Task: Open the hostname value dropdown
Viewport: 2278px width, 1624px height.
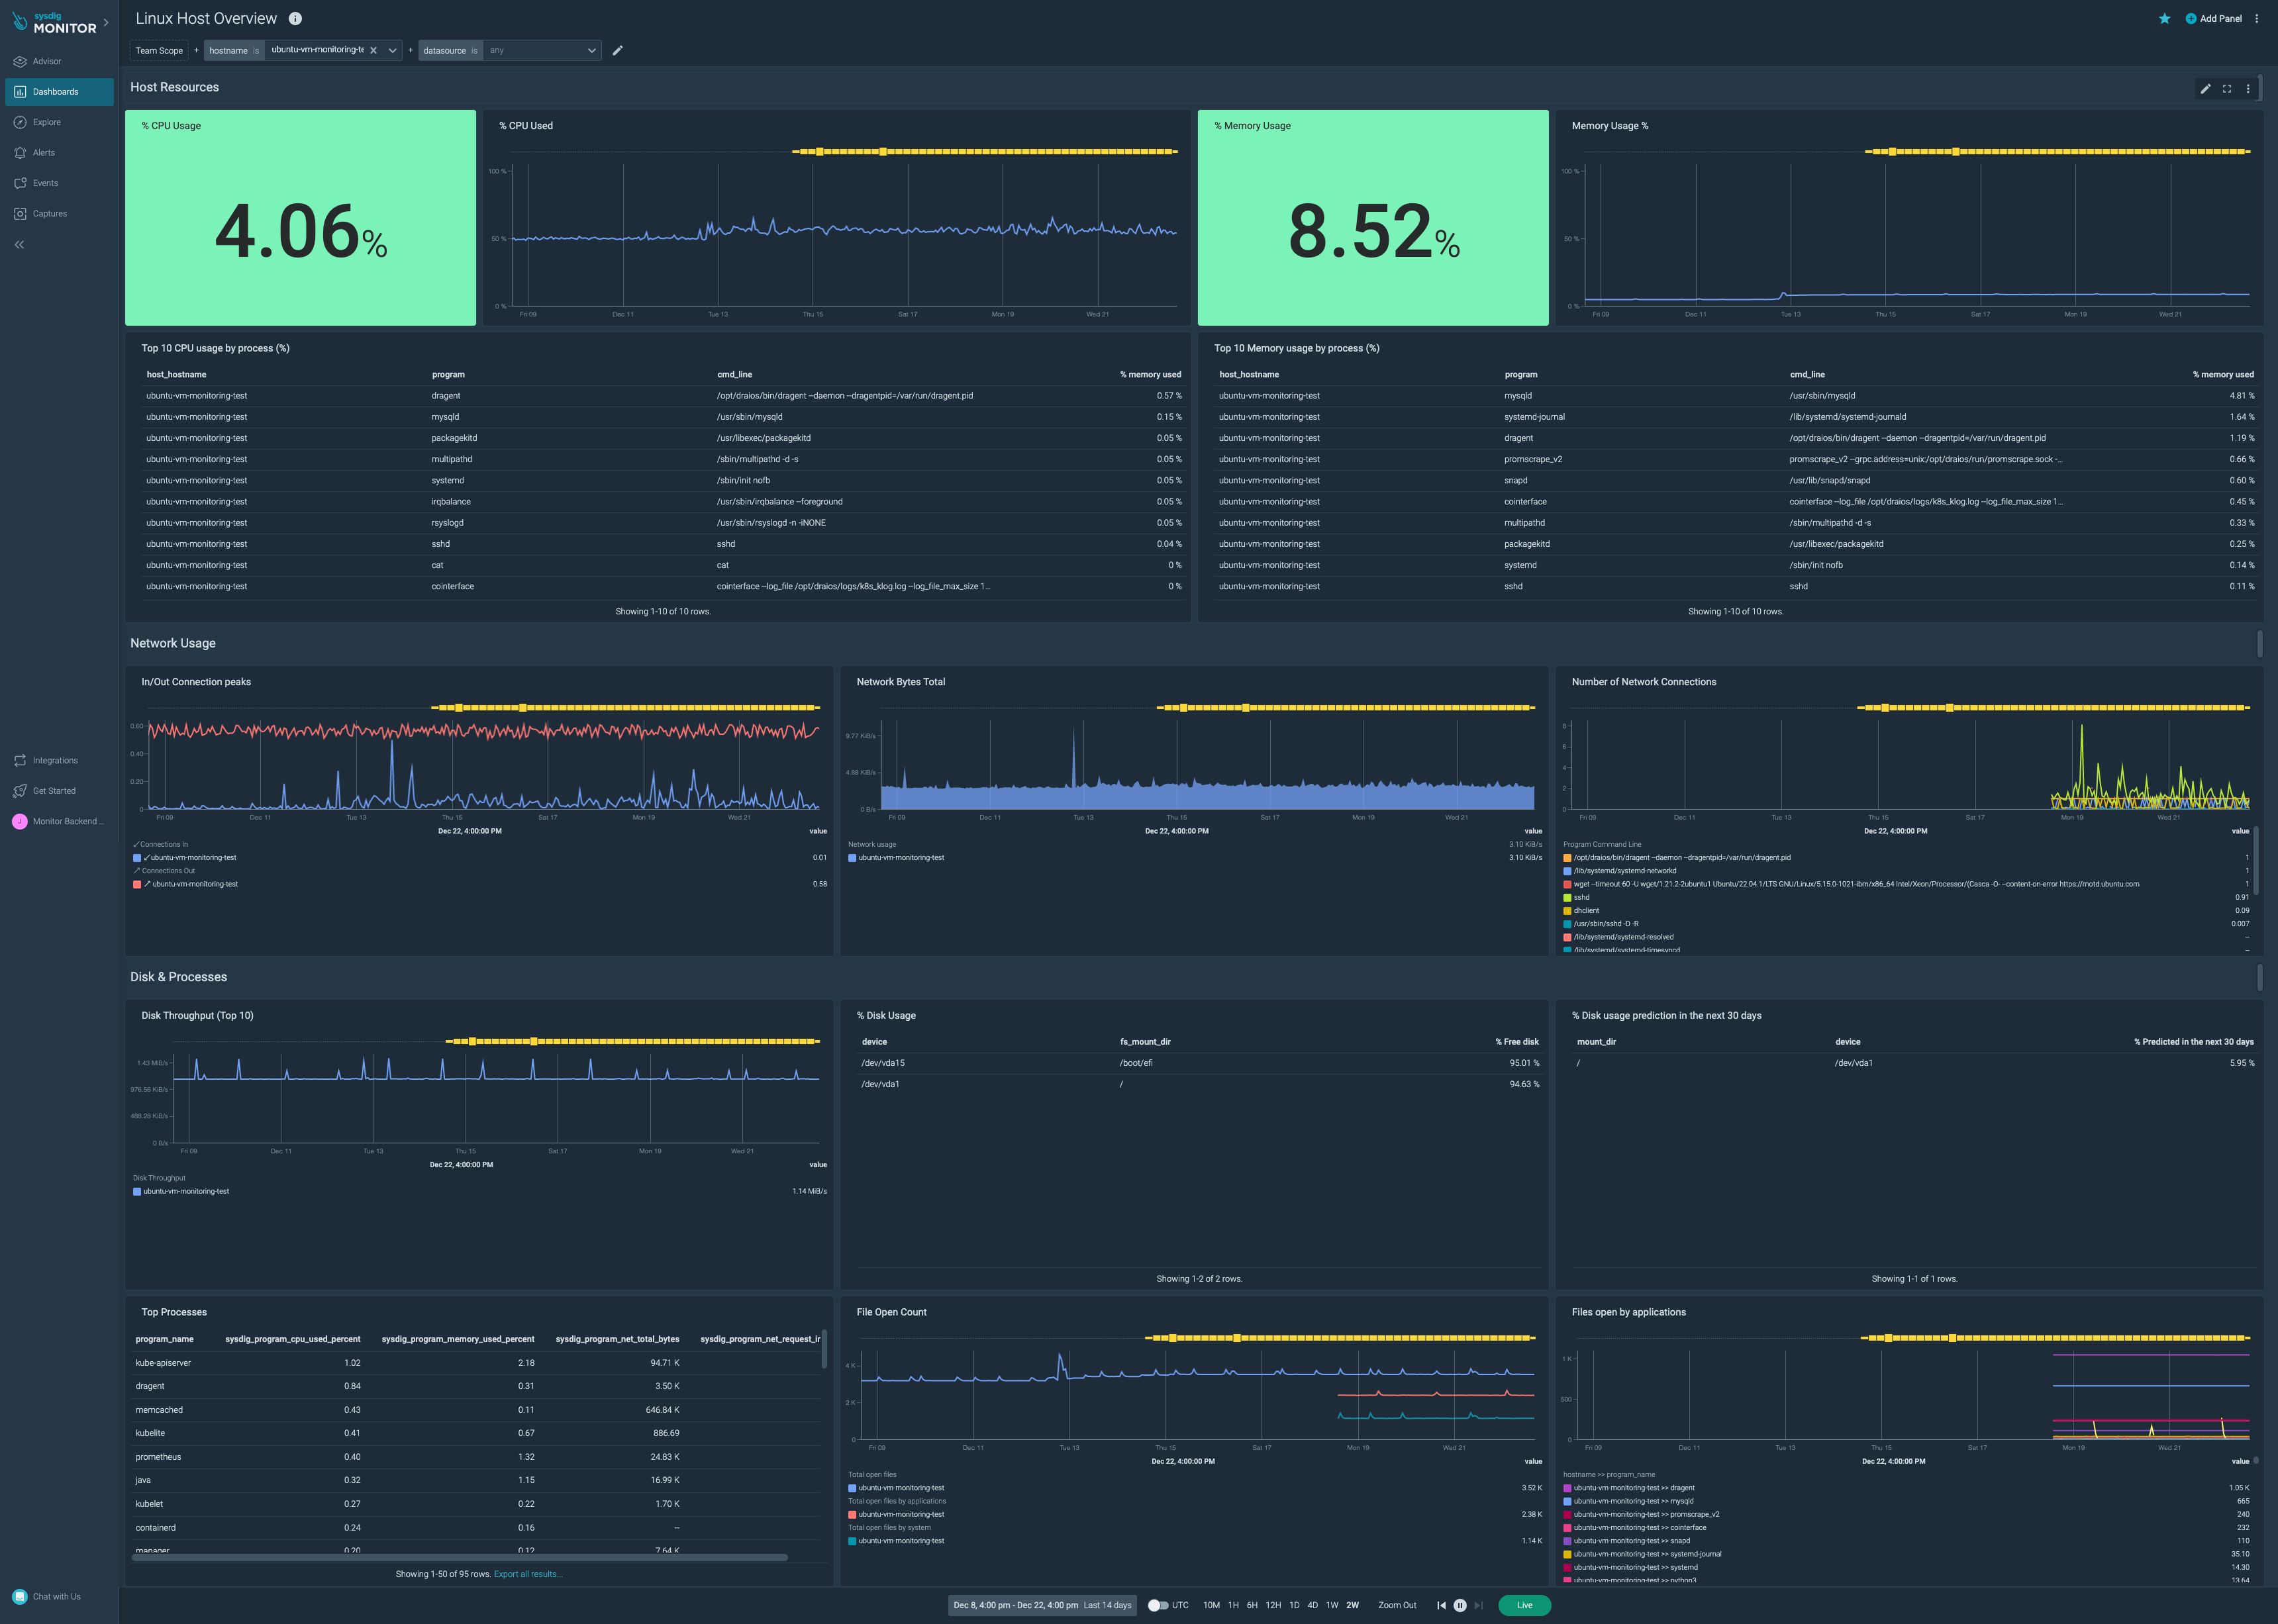Action: [392, 51]
